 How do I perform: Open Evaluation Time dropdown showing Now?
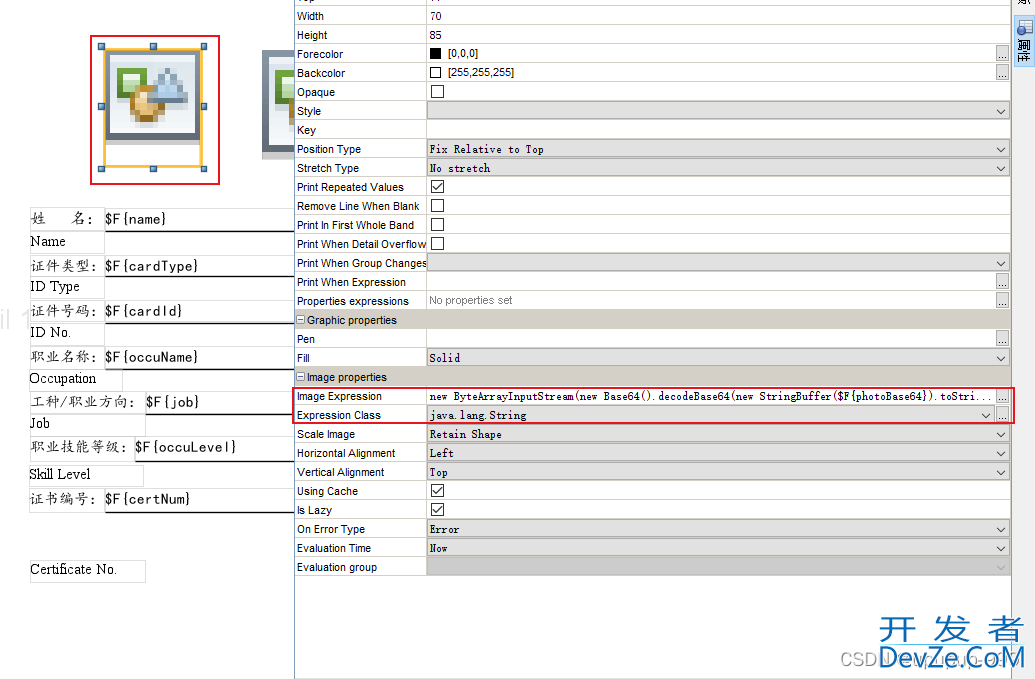tap(718, 548)
